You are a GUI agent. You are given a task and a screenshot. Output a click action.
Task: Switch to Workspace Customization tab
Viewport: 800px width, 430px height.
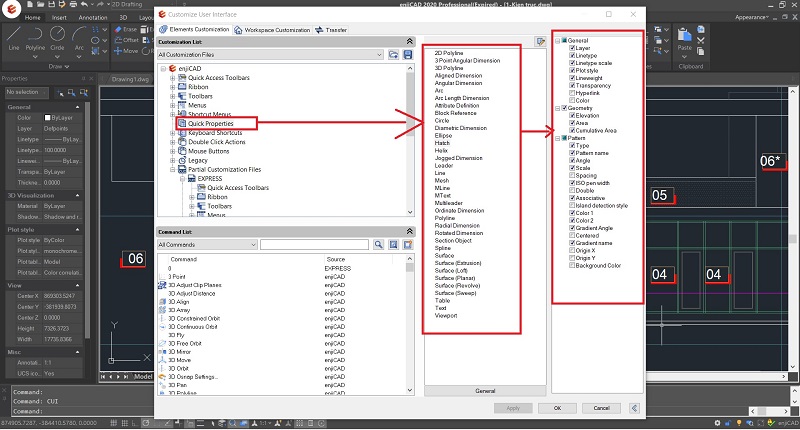click(x=272, y=30)
